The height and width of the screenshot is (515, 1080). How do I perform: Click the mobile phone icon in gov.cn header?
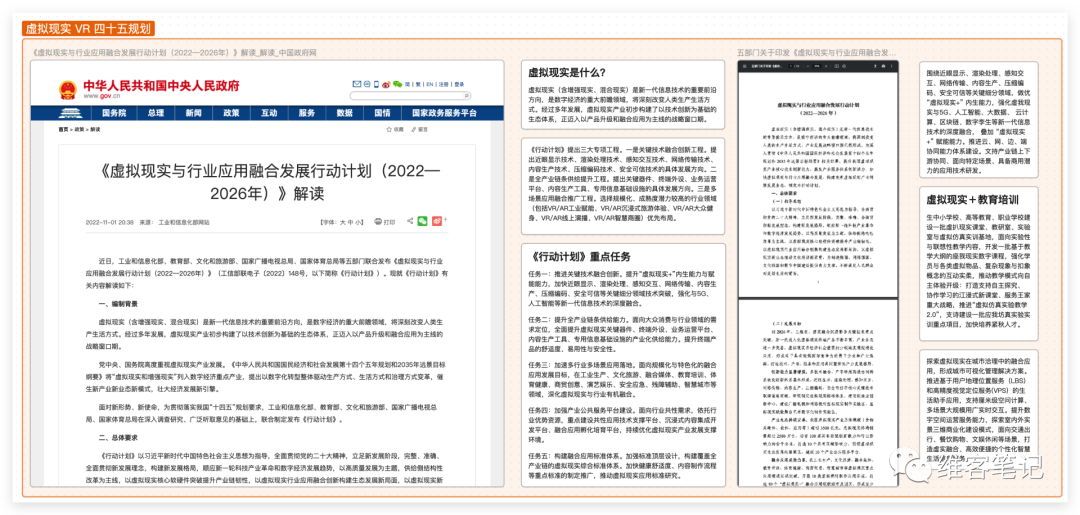376,84
